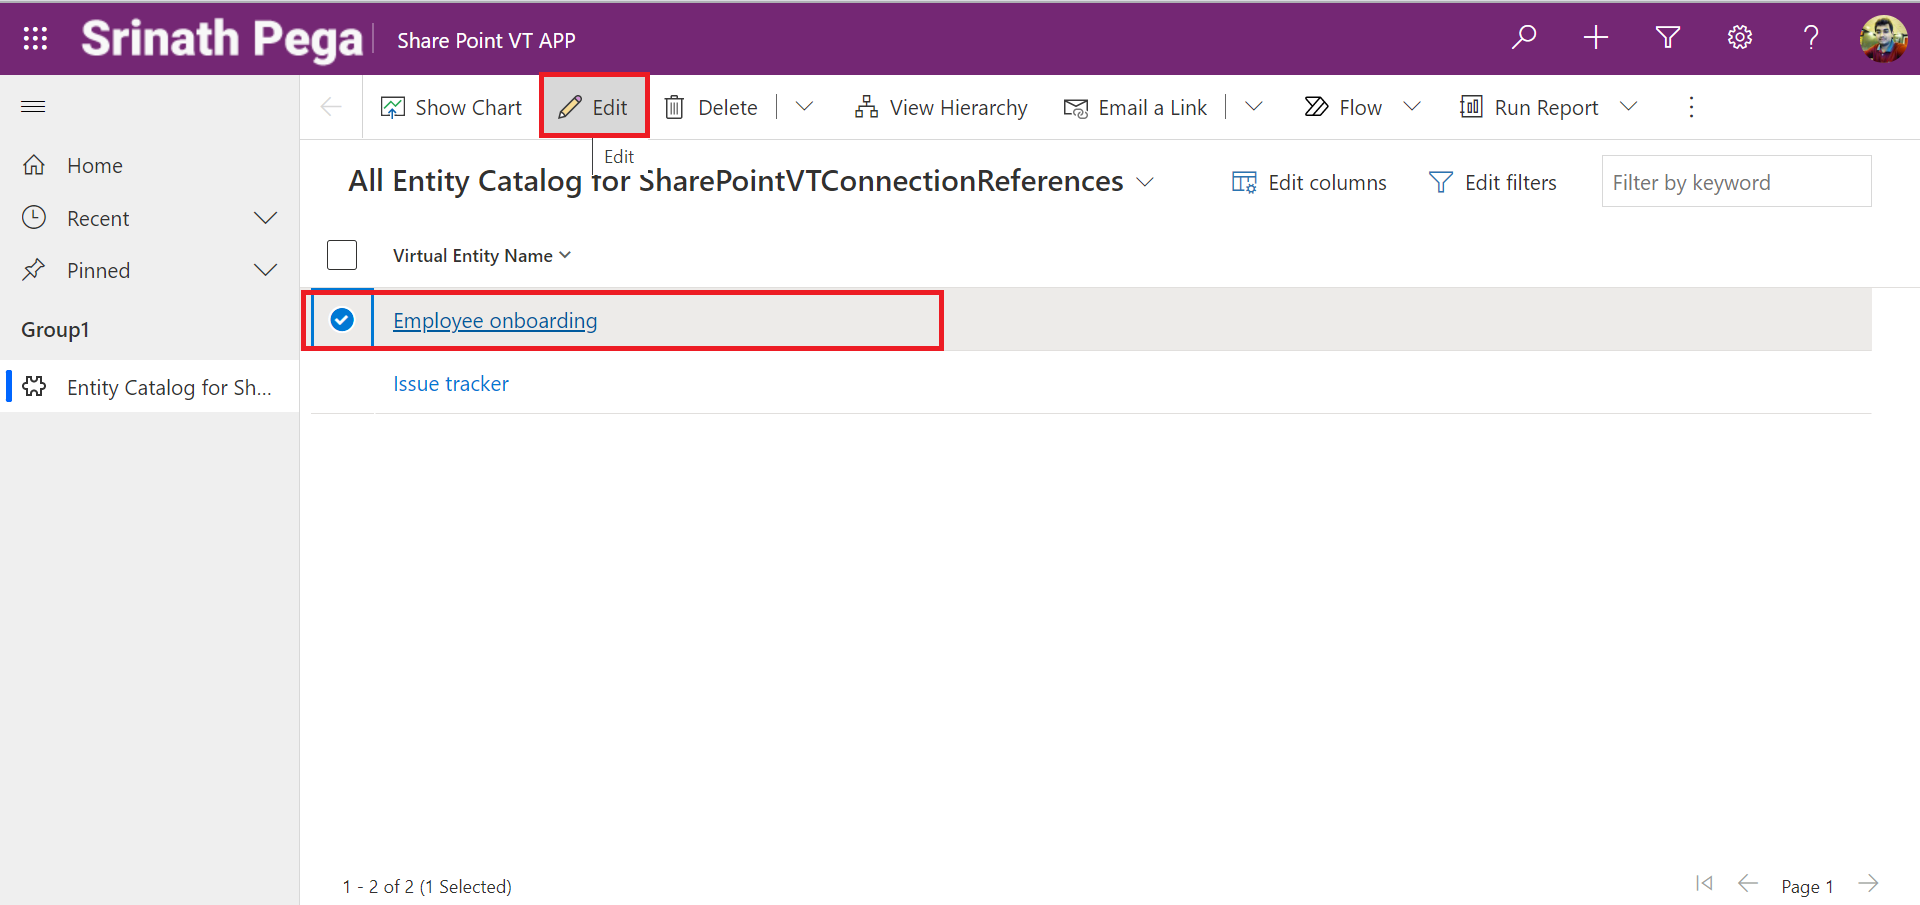The width and height of the screenshot is (1920, 905).
Task: Click the Filter by keyword input box
Action: point(1735,182)
